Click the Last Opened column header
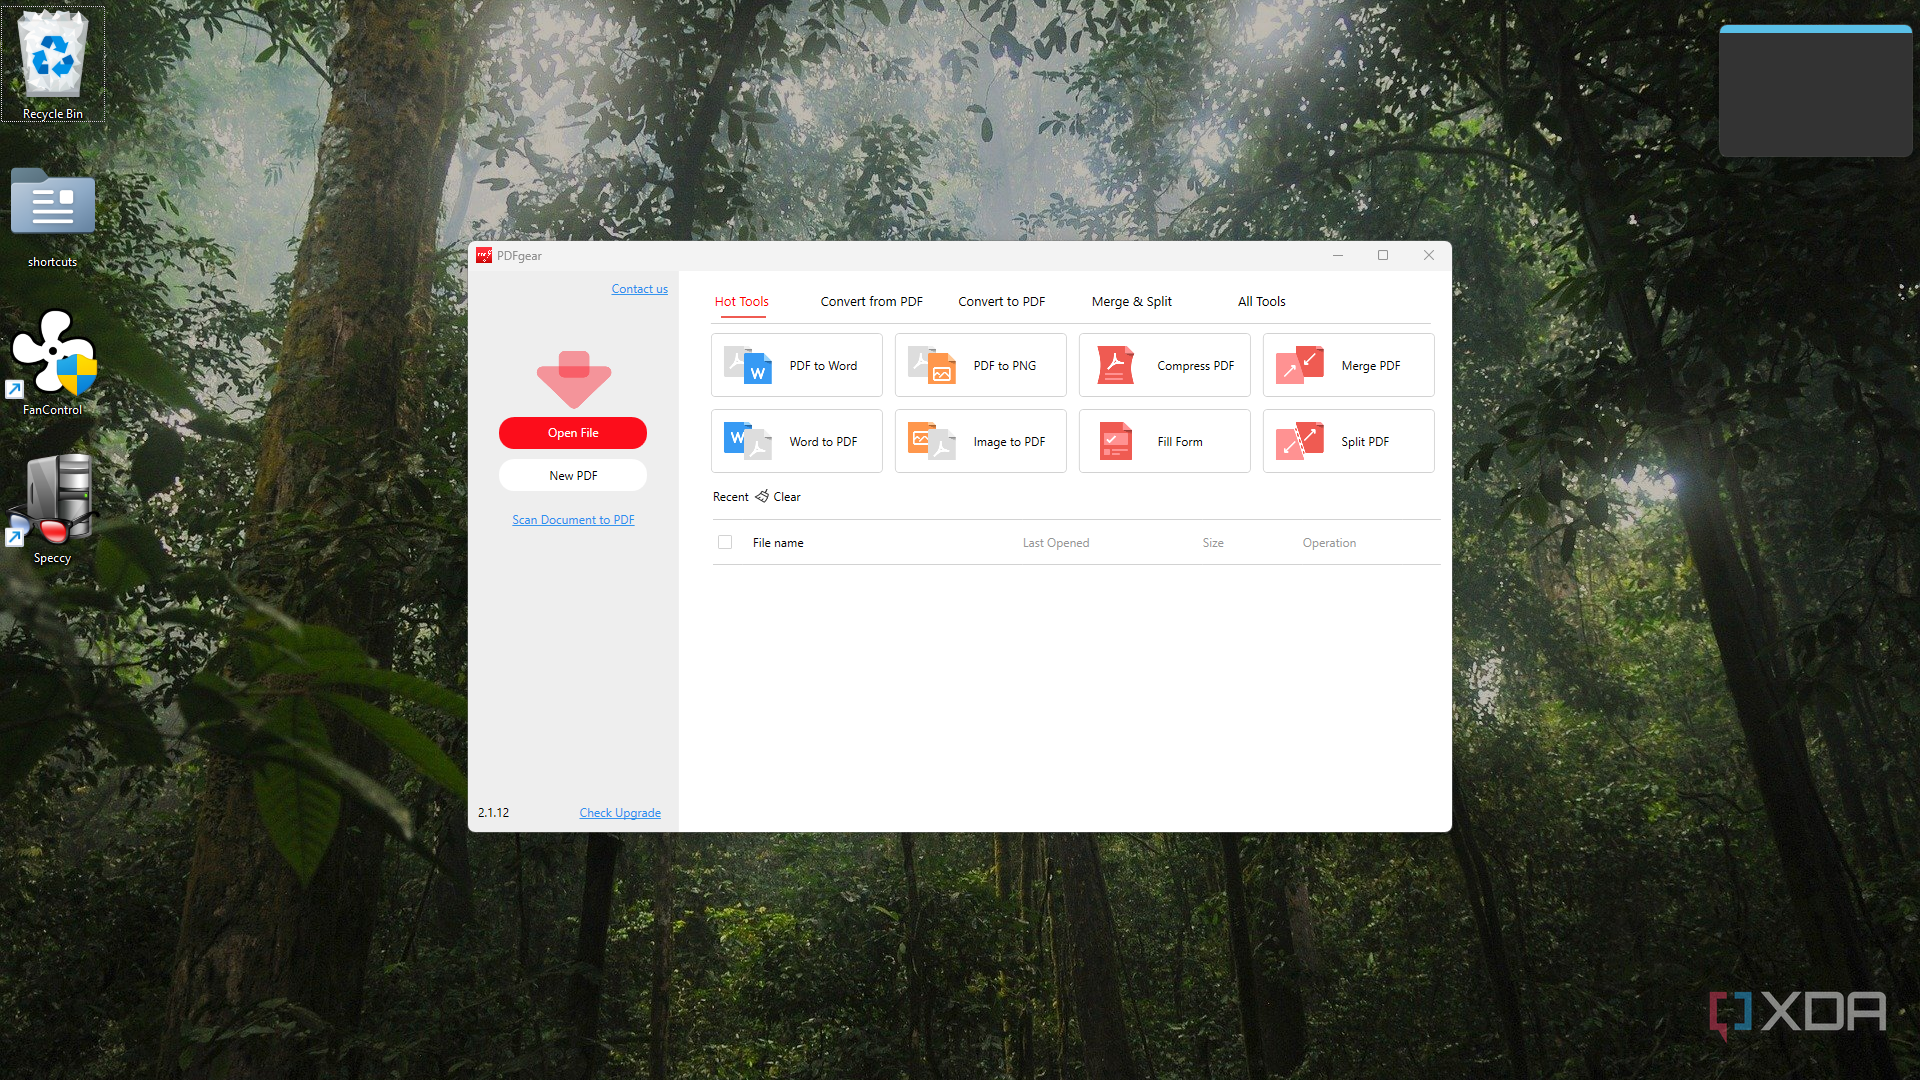This screenshot has height=1080, width=1920. 1055,543
